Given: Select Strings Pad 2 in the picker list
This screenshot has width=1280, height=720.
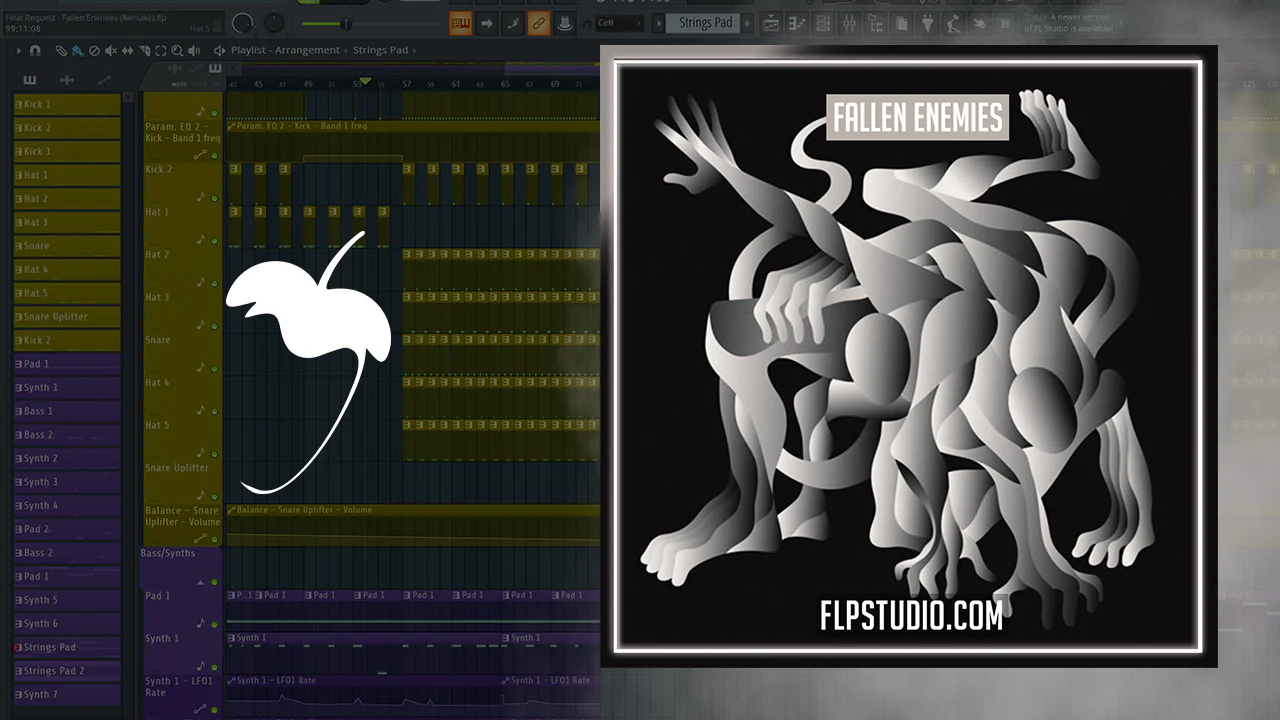Looking at the screenshot, I should pos(67,671).
